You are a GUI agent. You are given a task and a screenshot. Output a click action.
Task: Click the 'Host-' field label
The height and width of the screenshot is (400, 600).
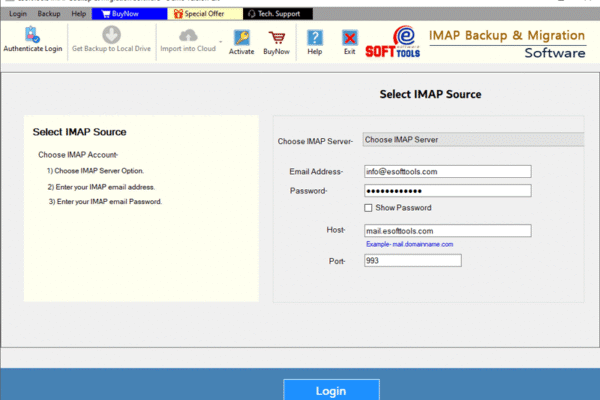pos(336,230)
